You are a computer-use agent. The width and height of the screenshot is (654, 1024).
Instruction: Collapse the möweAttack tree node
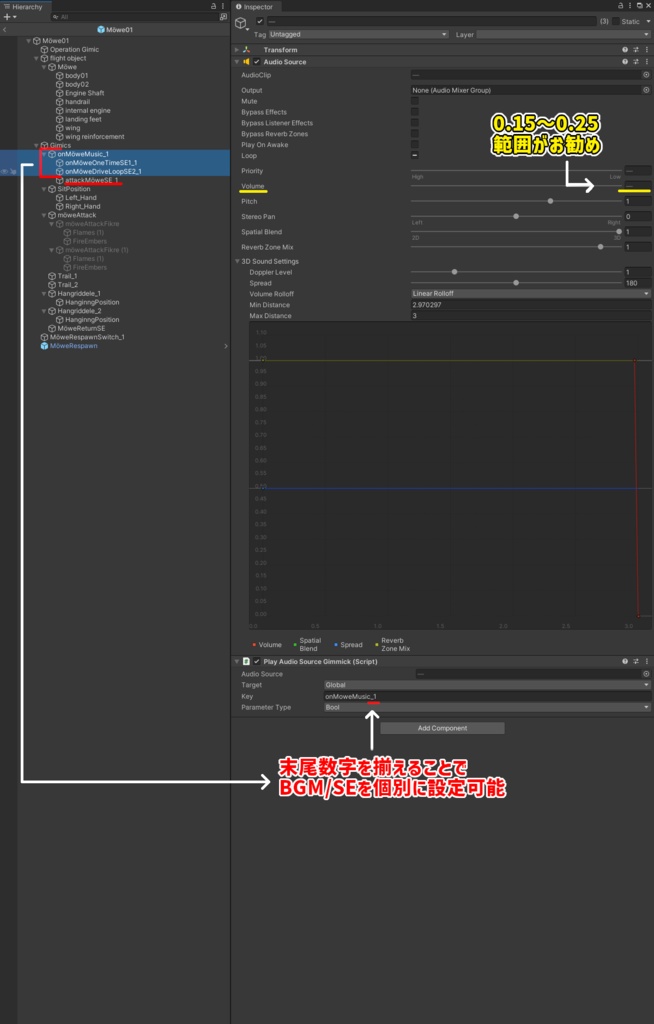pyautogui.click(x=44, y=216)
